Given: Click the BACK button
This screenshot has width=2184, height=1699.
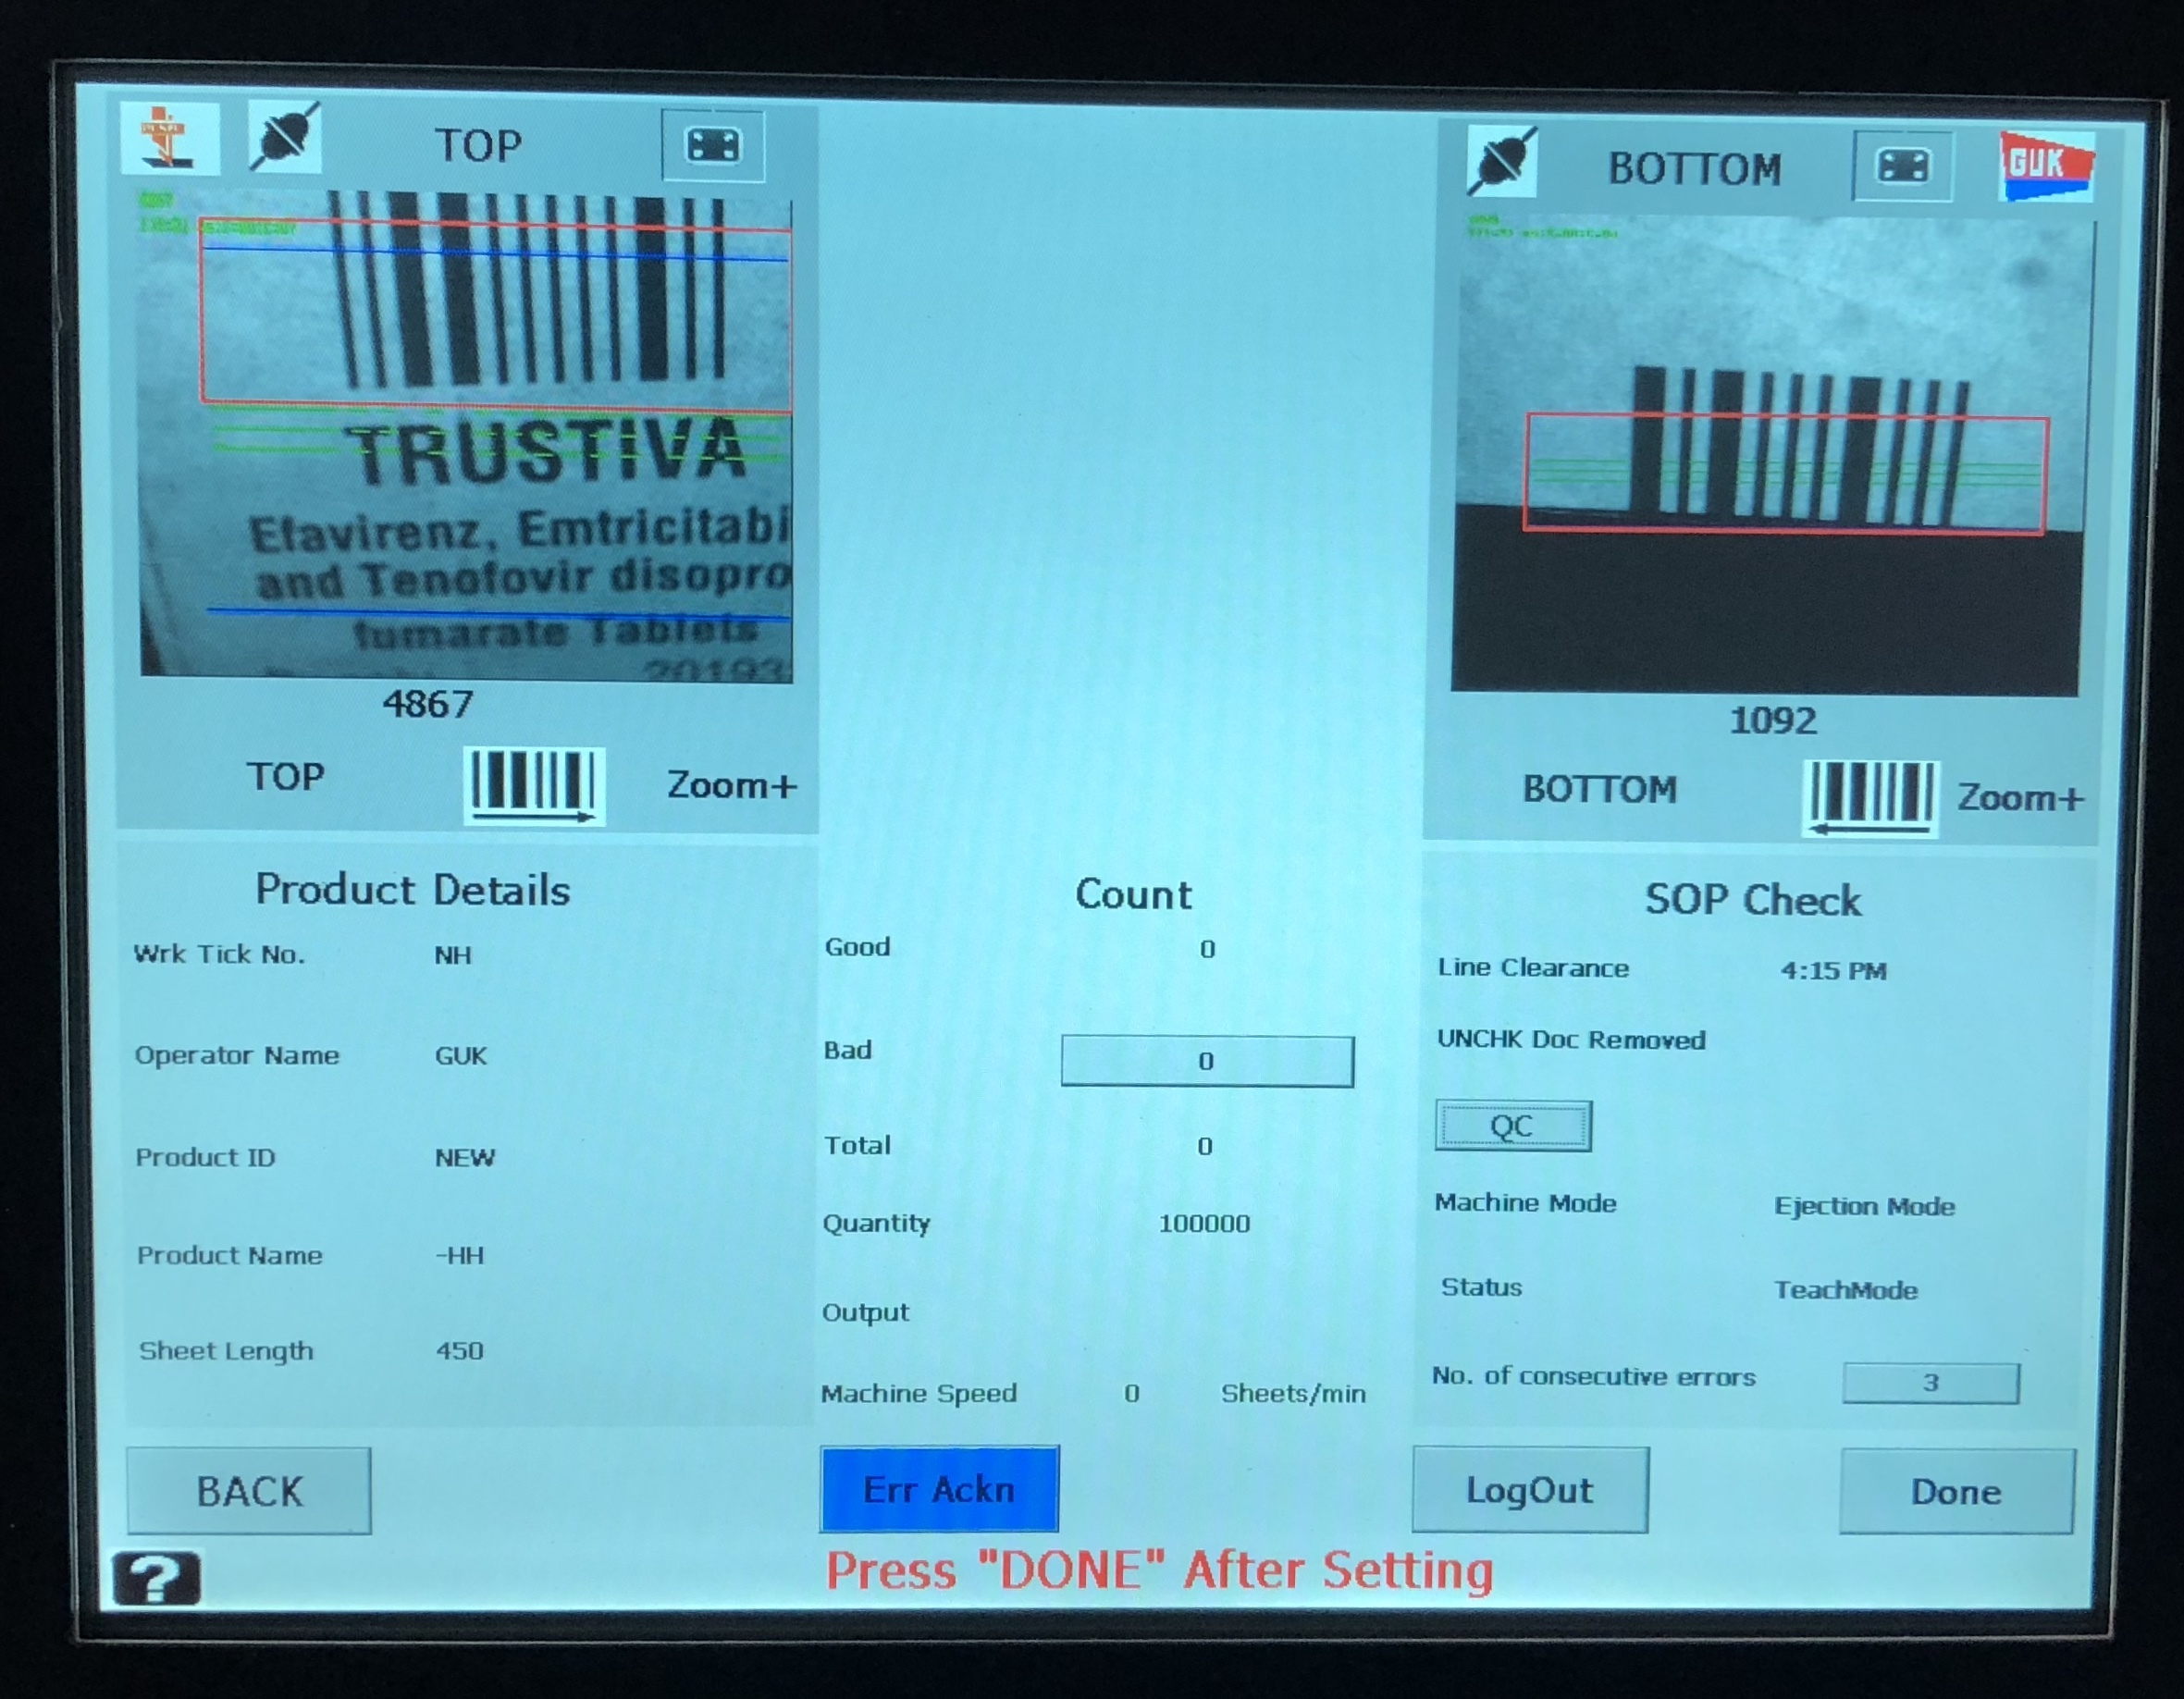Looking at the screenshot, I should 249,1491.
